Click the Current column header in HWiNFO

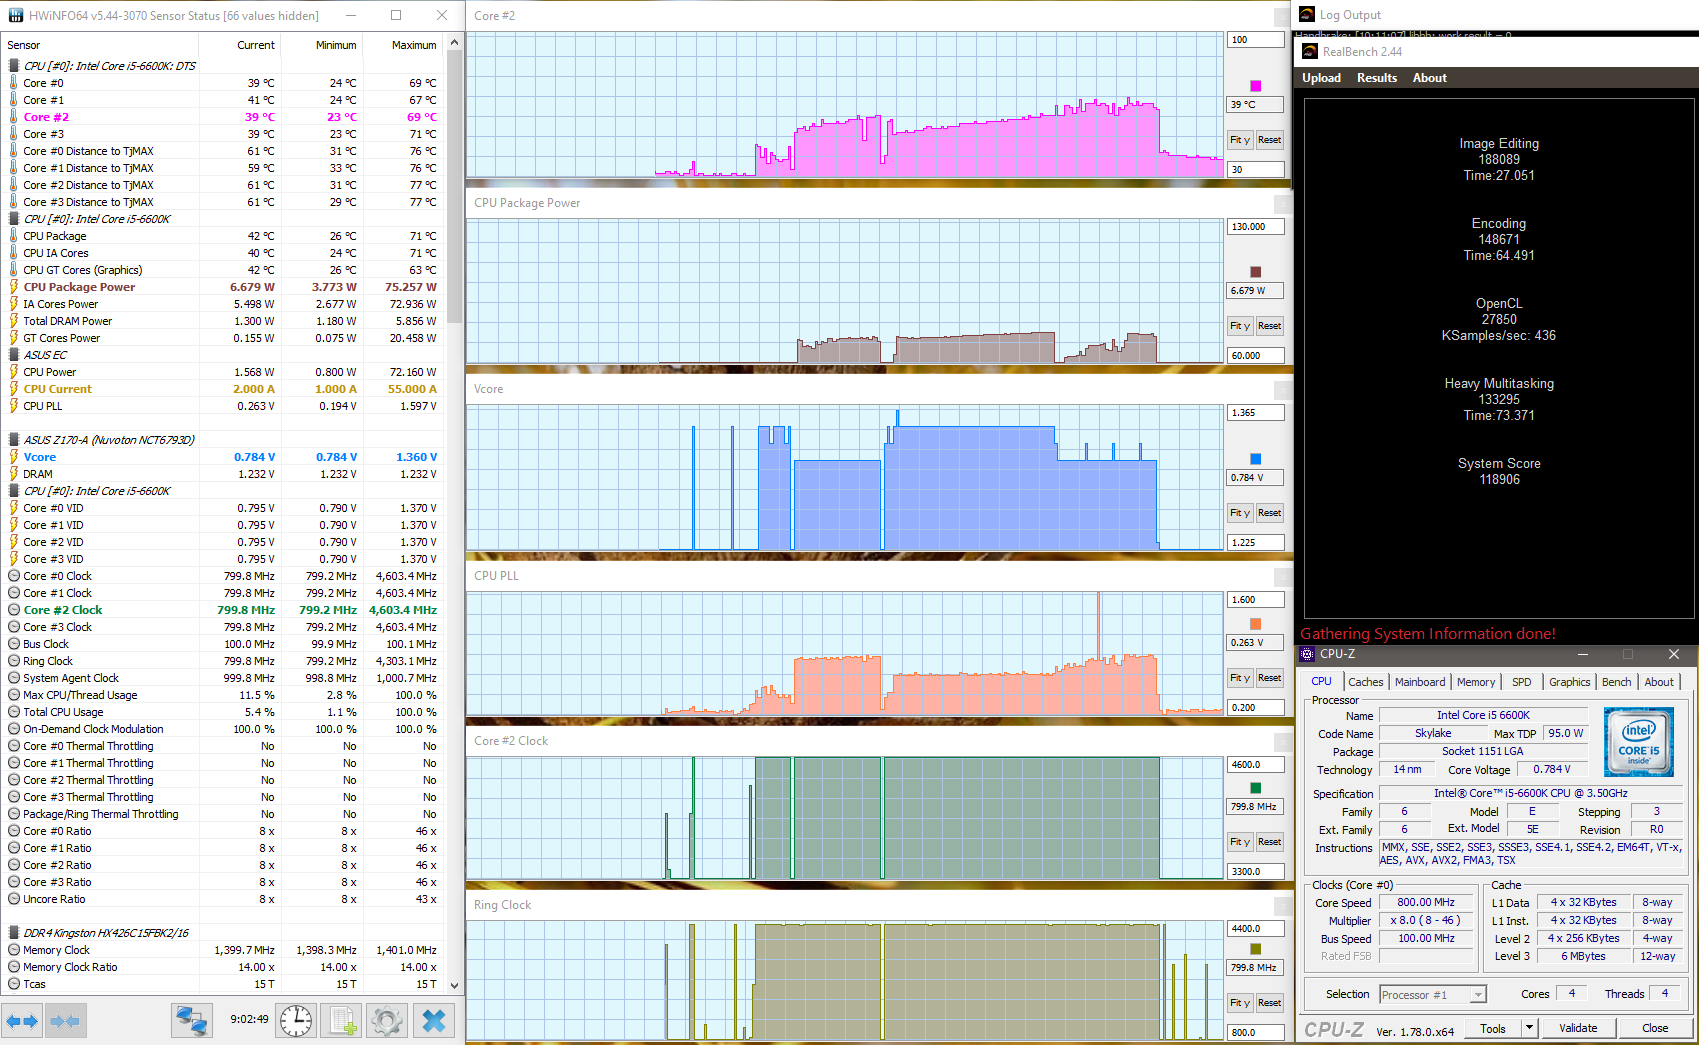(x=240, y=45)
